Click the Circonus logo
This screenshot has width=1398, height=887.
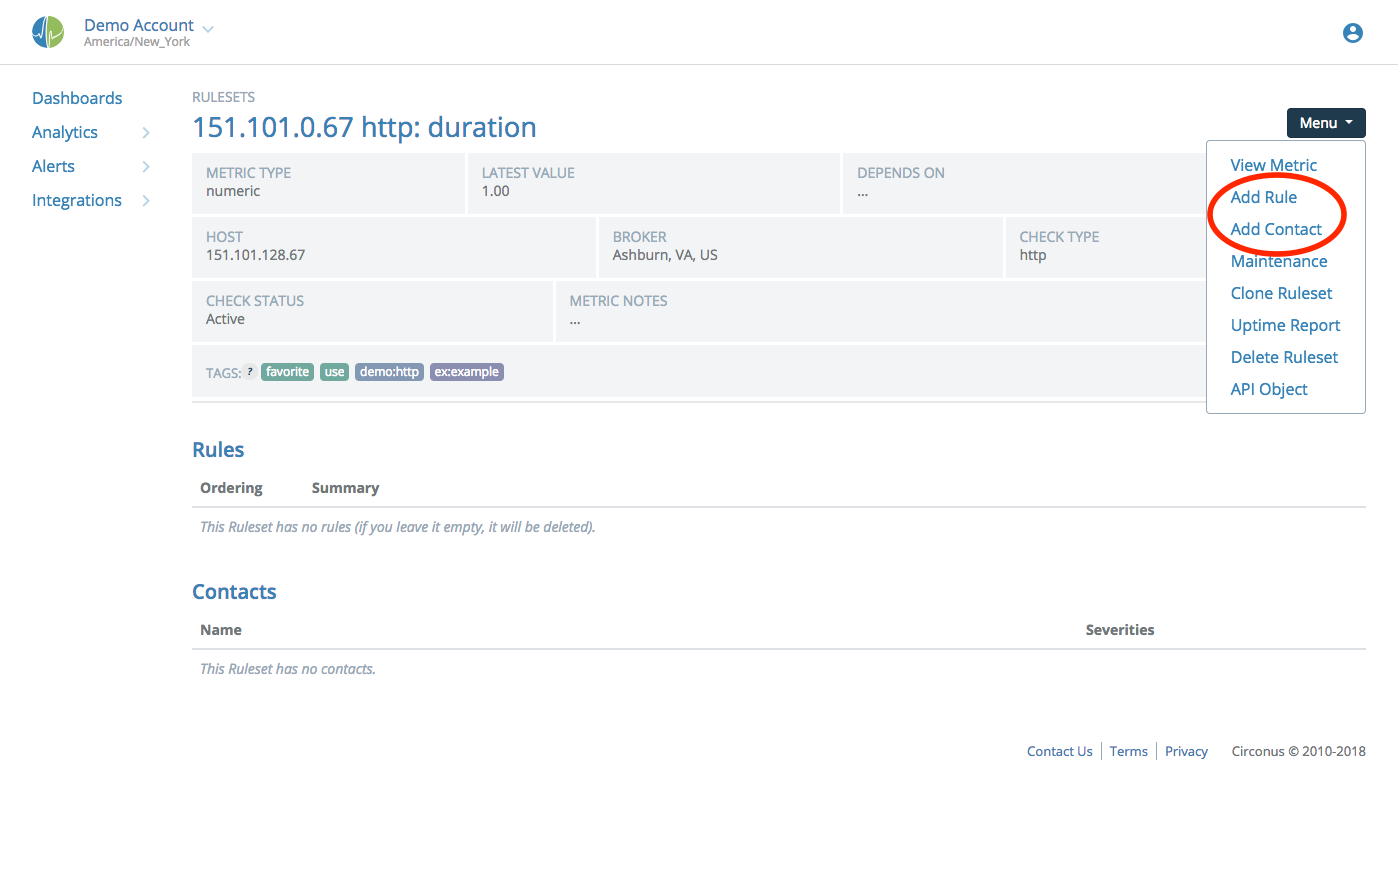(47, 31)
